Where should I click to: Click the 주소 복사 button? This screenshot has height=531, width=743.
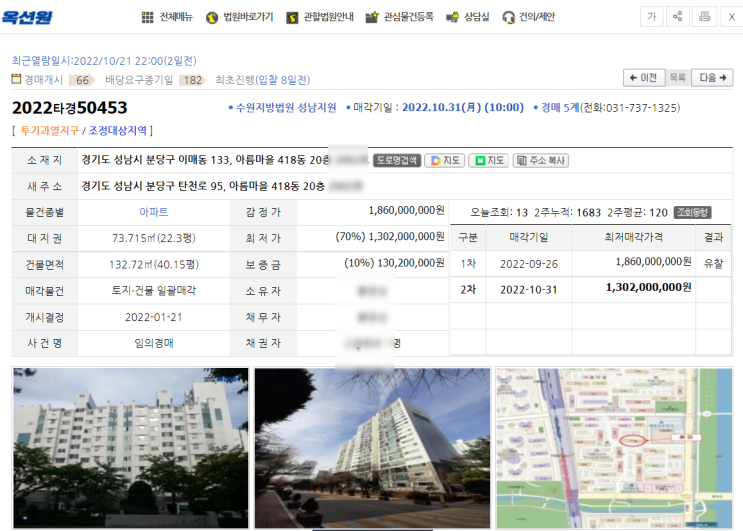click(x=541, y=161)
